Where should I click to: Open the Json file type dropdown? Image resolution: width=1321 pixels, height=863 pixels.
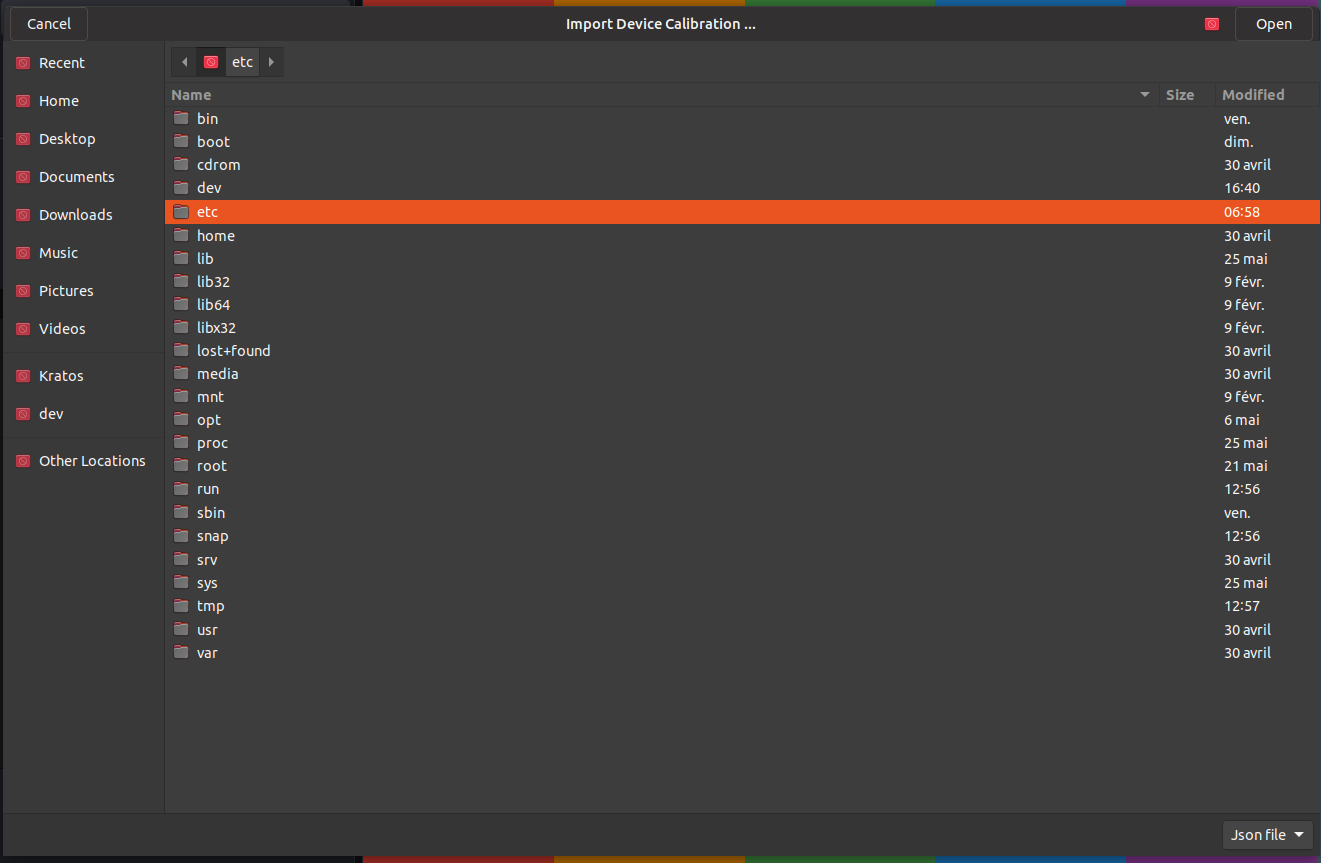pos(1267,834)
